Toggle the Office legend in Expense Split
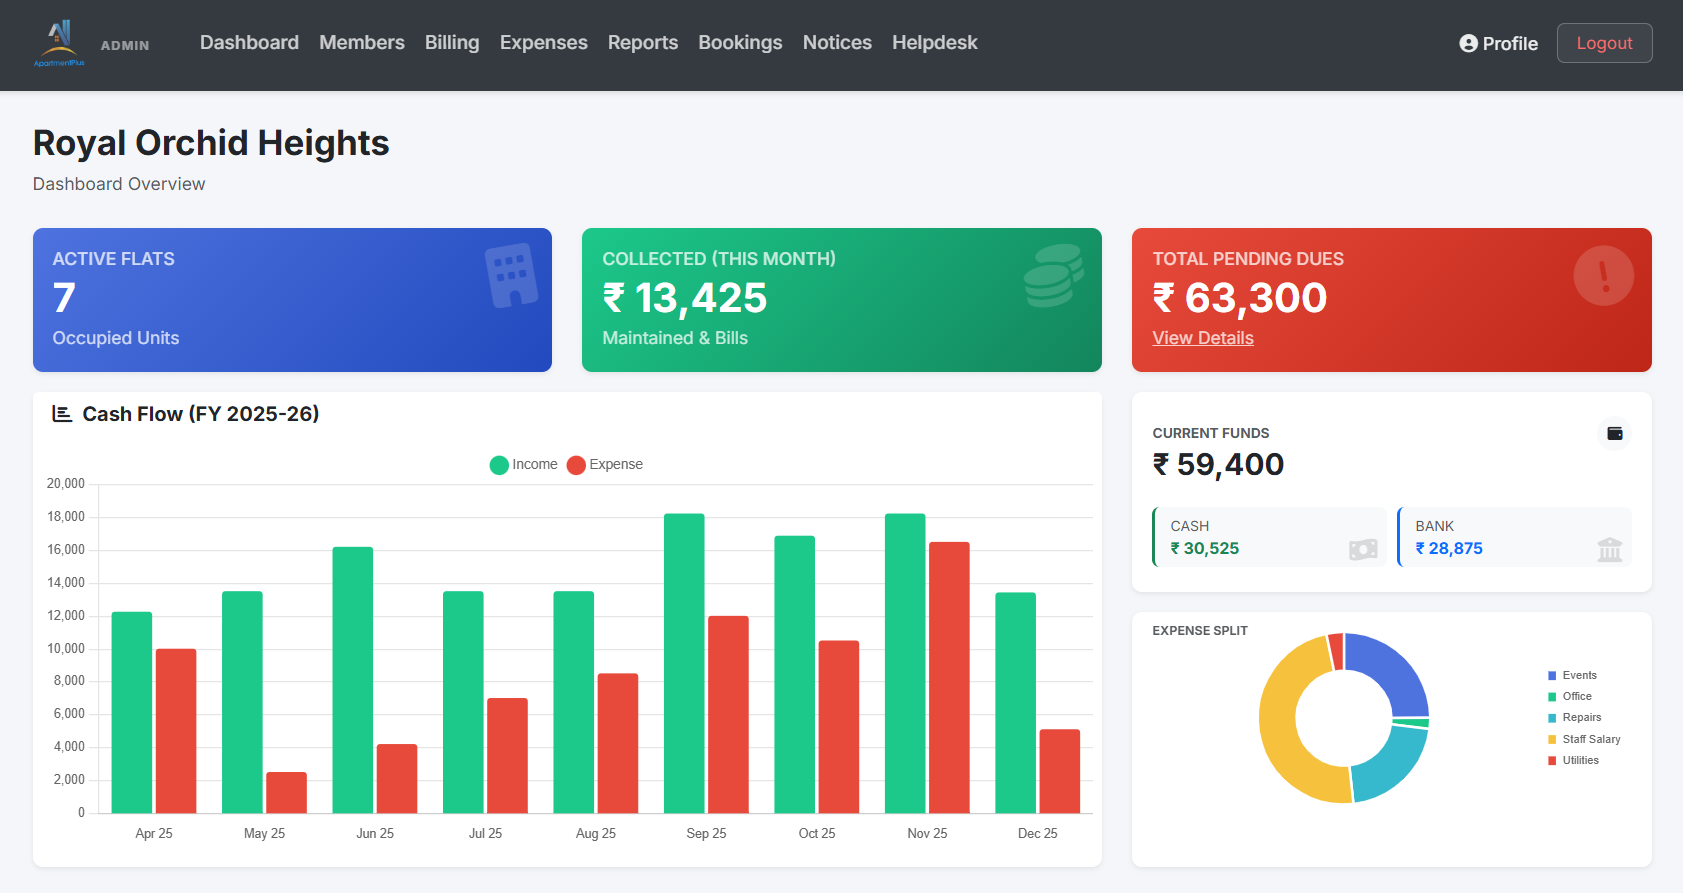Viewport: 1683px width, 893px height. 1570,697
